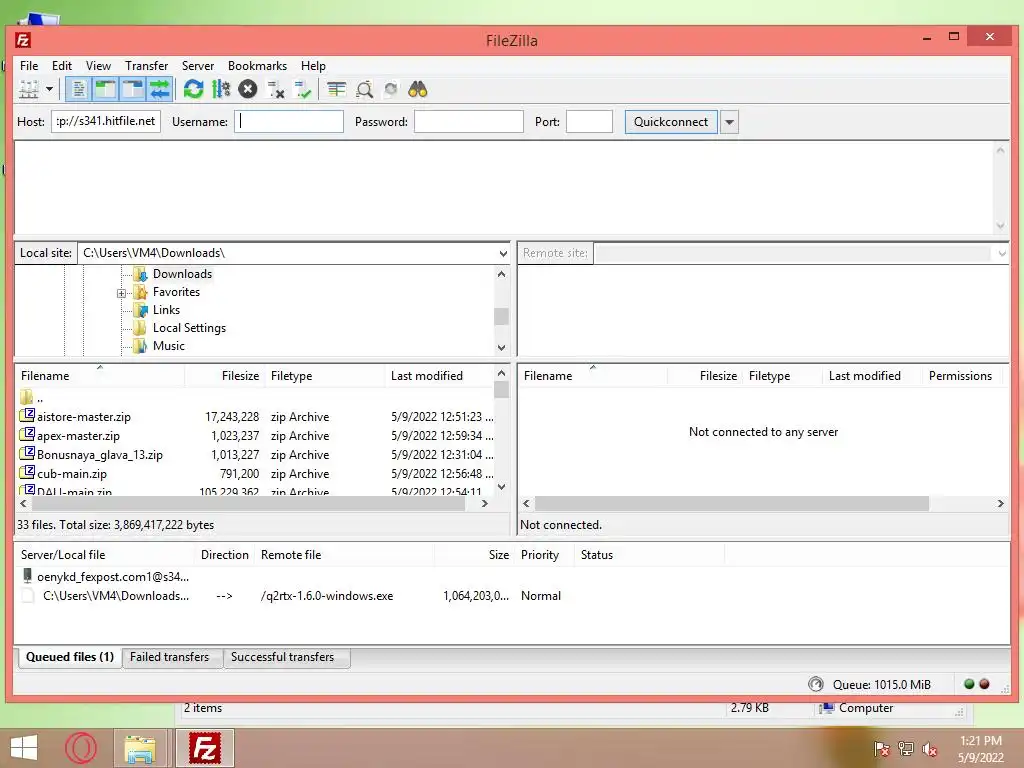Open the Site Manager dropdown arrow

(49, 89)
